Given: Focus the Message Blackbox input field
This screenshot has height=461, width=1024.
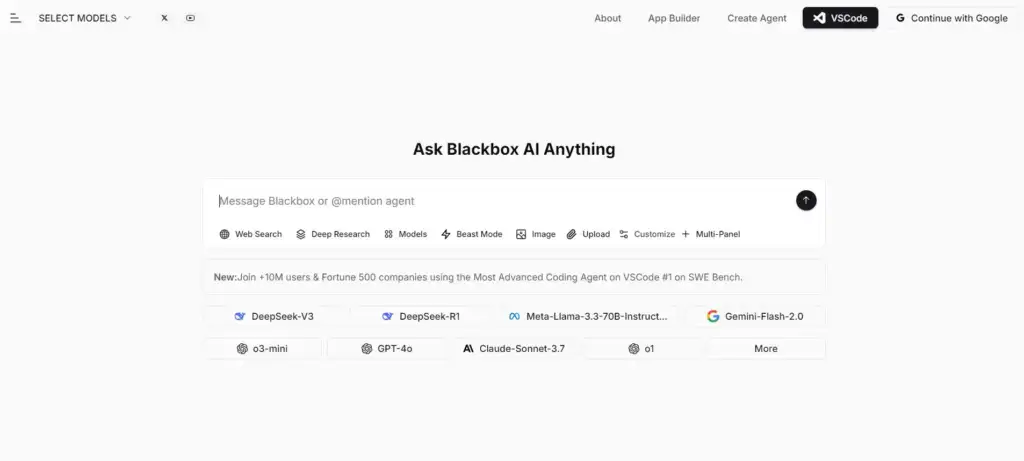Looking at the screenshot, I should coord(503,201).
